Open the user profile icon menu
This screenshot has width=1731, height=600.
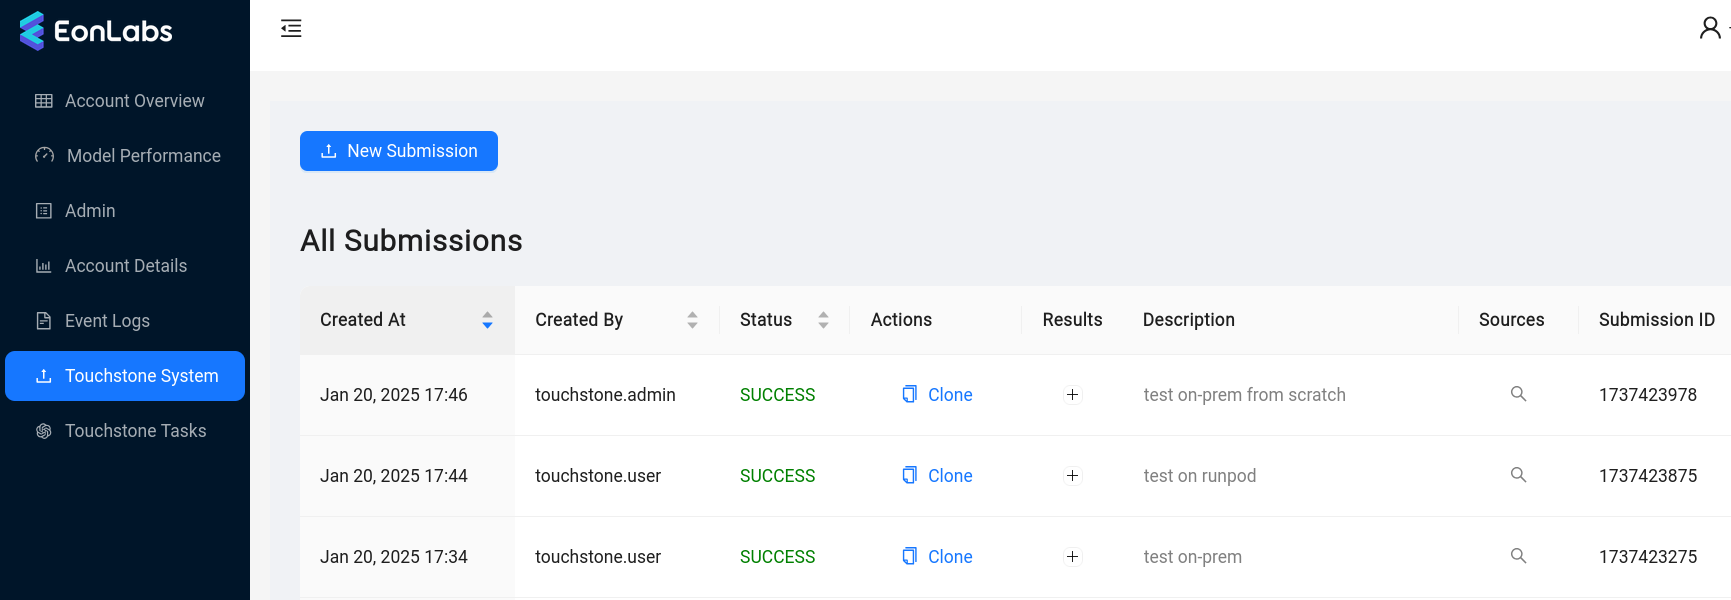tap(1709, 28)
